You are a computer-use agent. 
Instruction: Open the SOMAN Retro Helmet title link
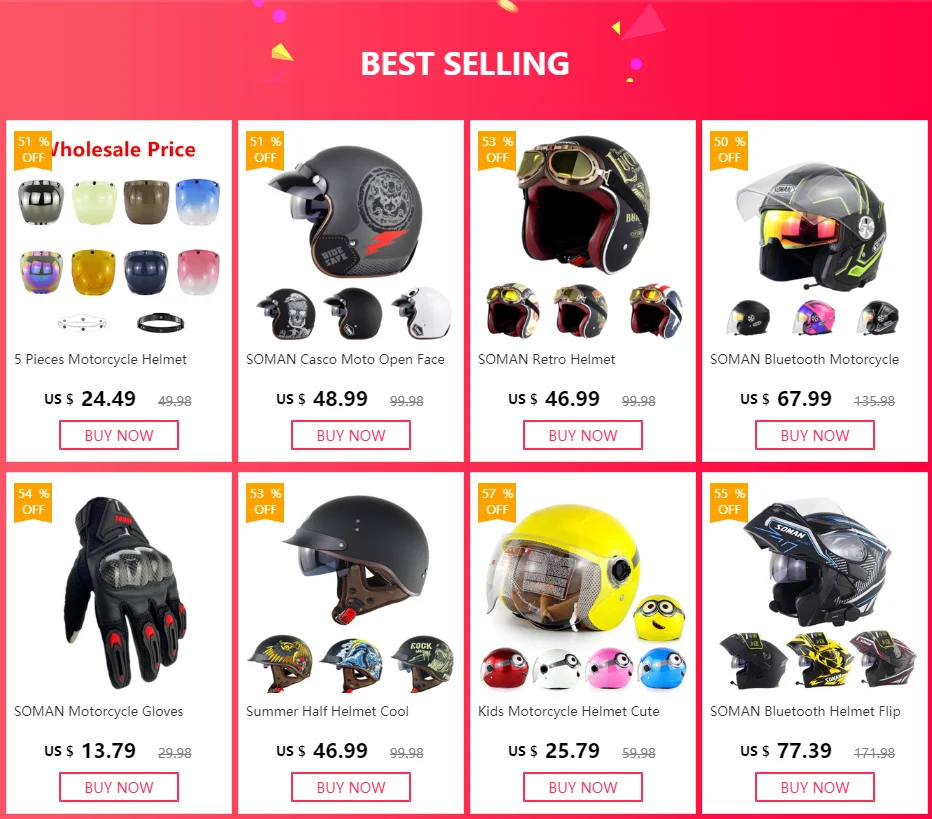coord(547,360)
